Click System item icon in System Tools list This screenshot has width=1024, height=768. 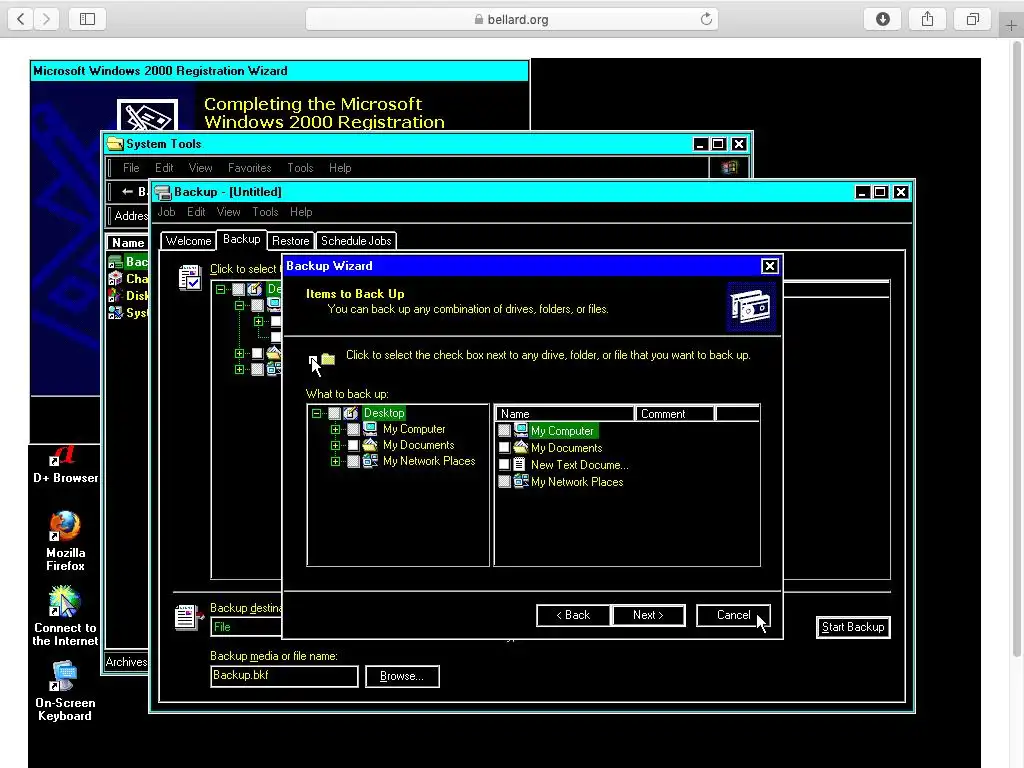coord(116,313)
